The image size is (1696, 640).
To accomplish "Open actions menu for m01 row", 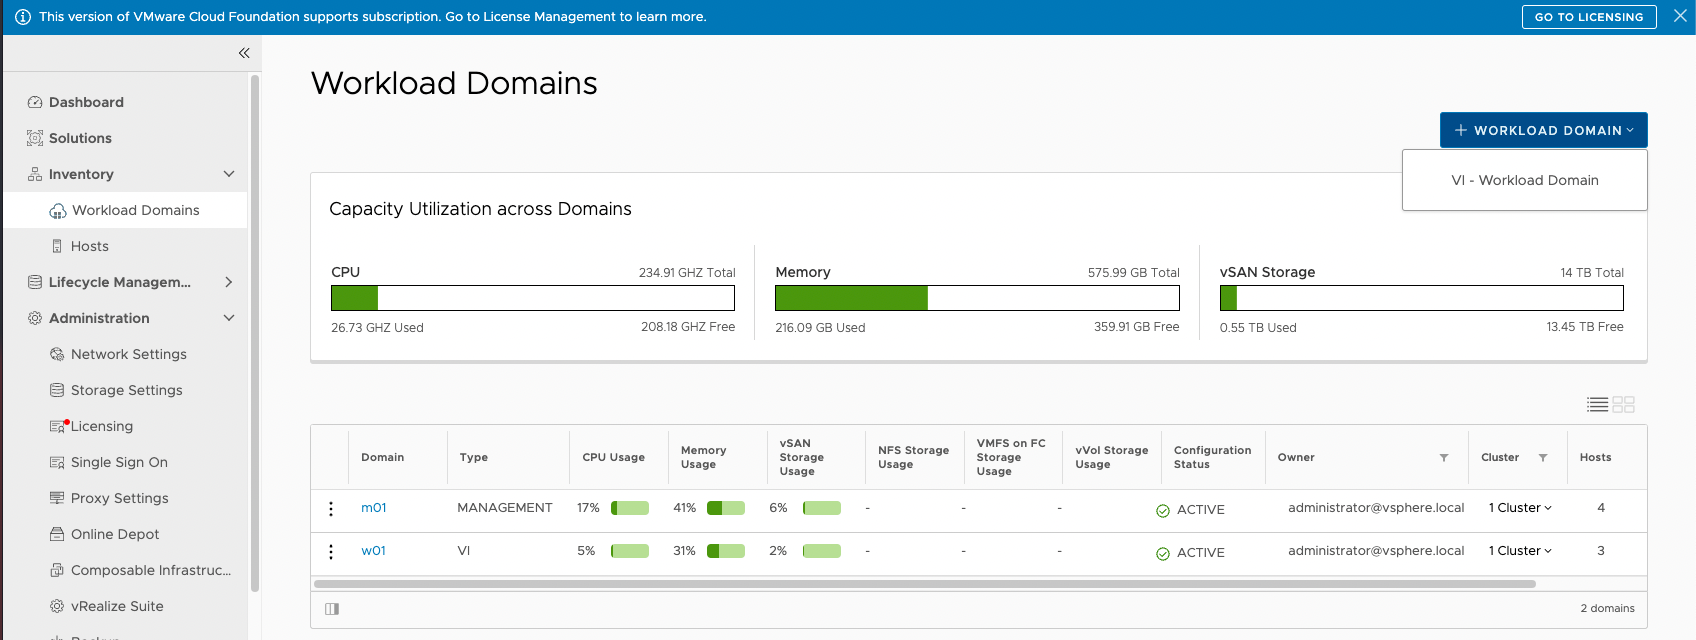I will point(331,509).
